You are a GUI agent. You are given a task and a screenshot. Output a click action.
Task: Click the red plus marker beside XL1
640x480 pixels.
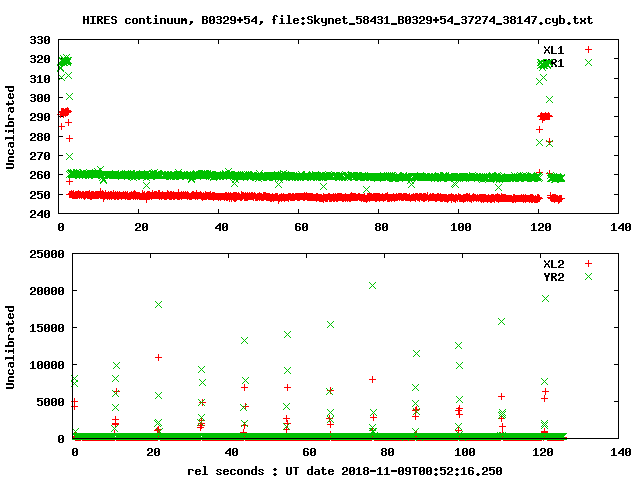coord(588,49)
